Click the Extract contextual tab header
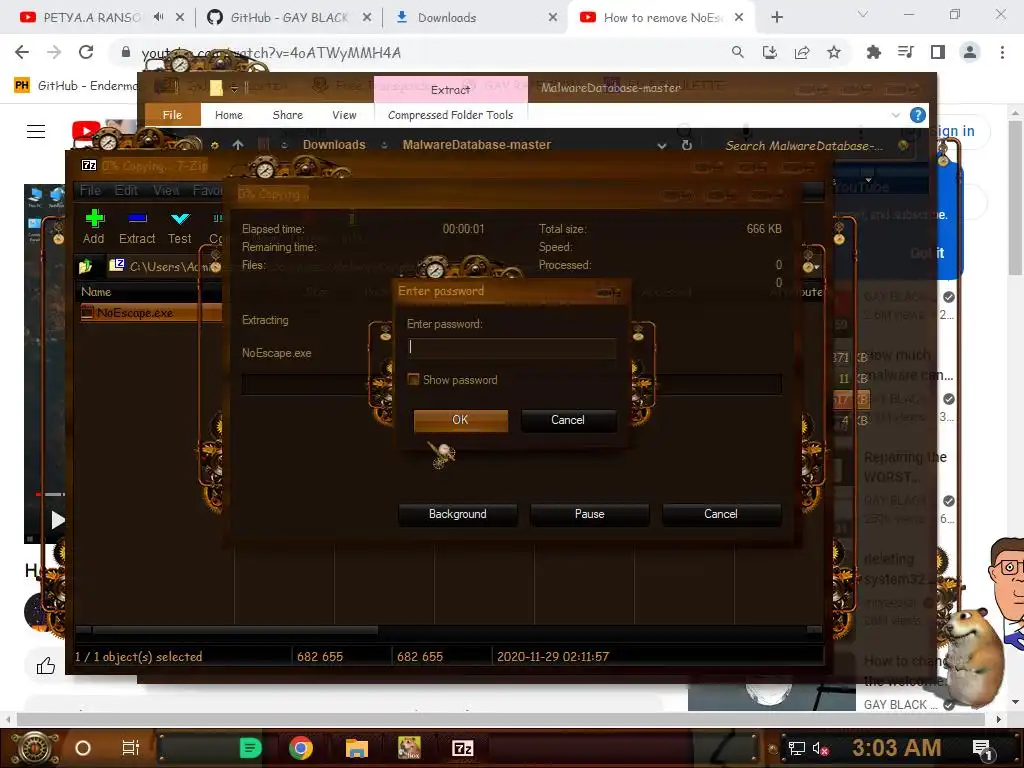 pyautogui.click(x=450, y=89)
